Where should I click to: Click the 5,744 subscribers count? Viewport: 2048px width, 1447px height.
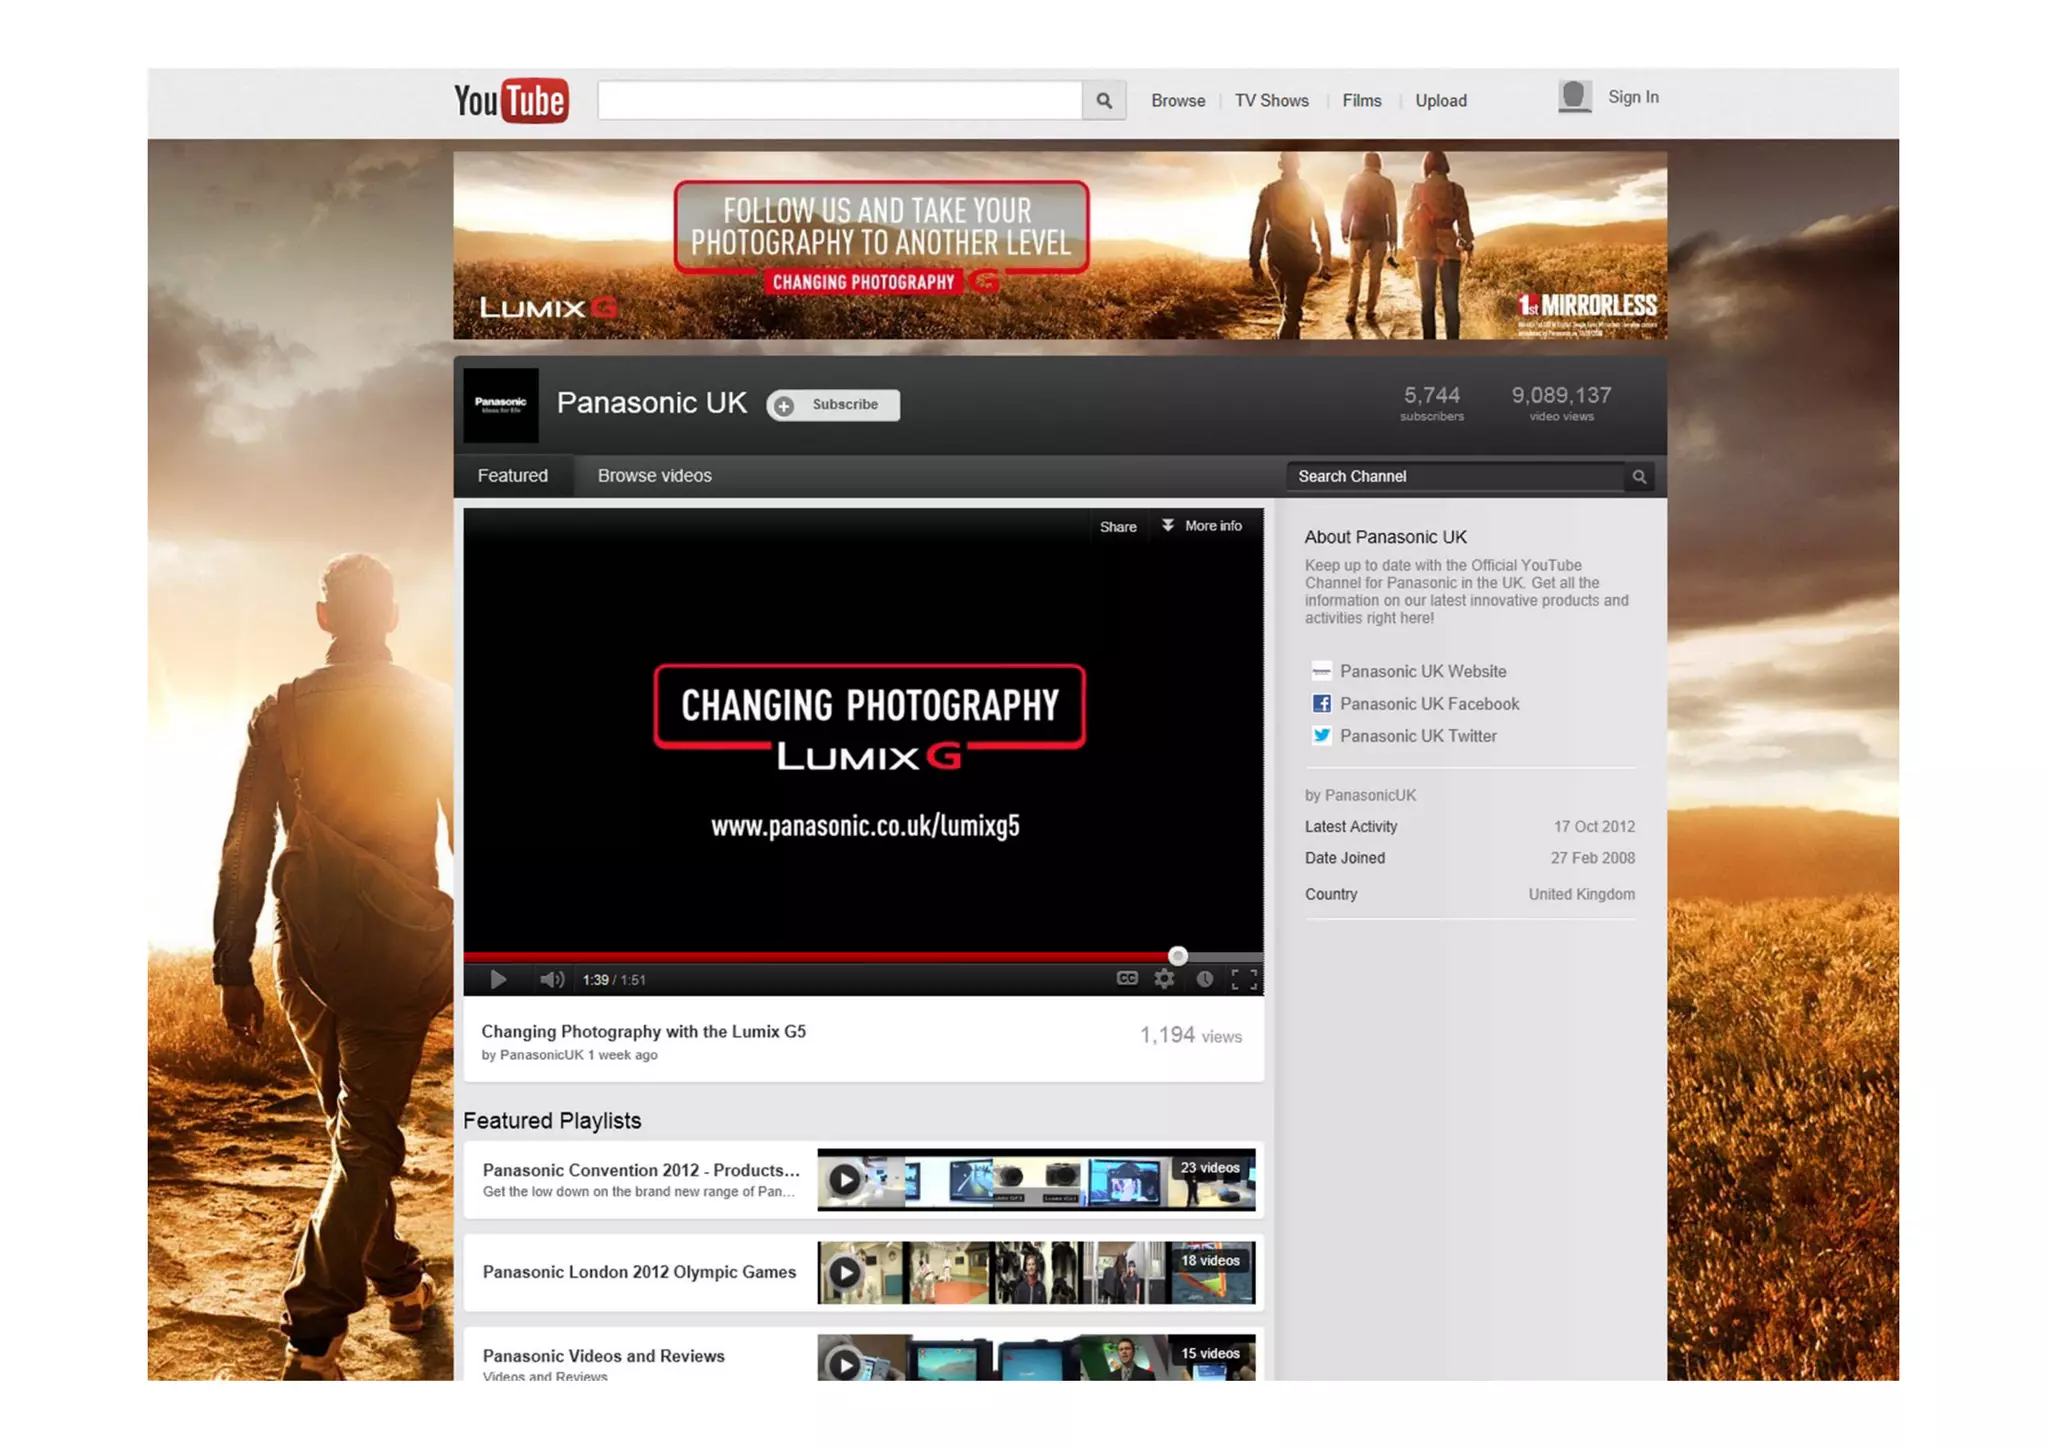[x=1431, y=402]
